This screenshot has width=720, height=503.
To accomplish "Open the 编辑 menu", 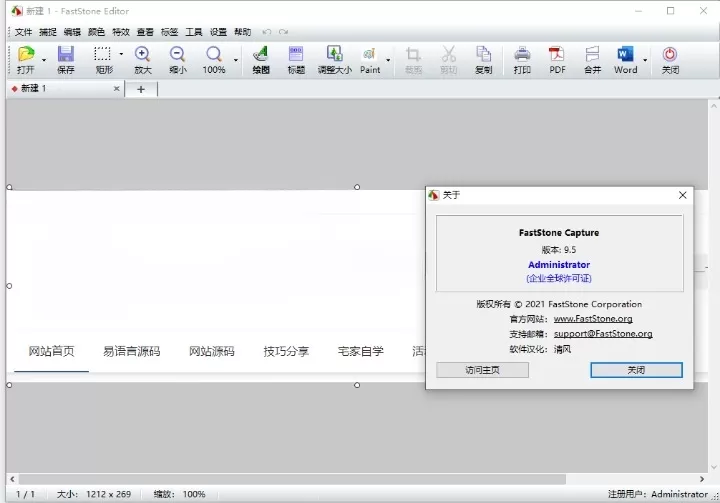I will coord(72,32).
